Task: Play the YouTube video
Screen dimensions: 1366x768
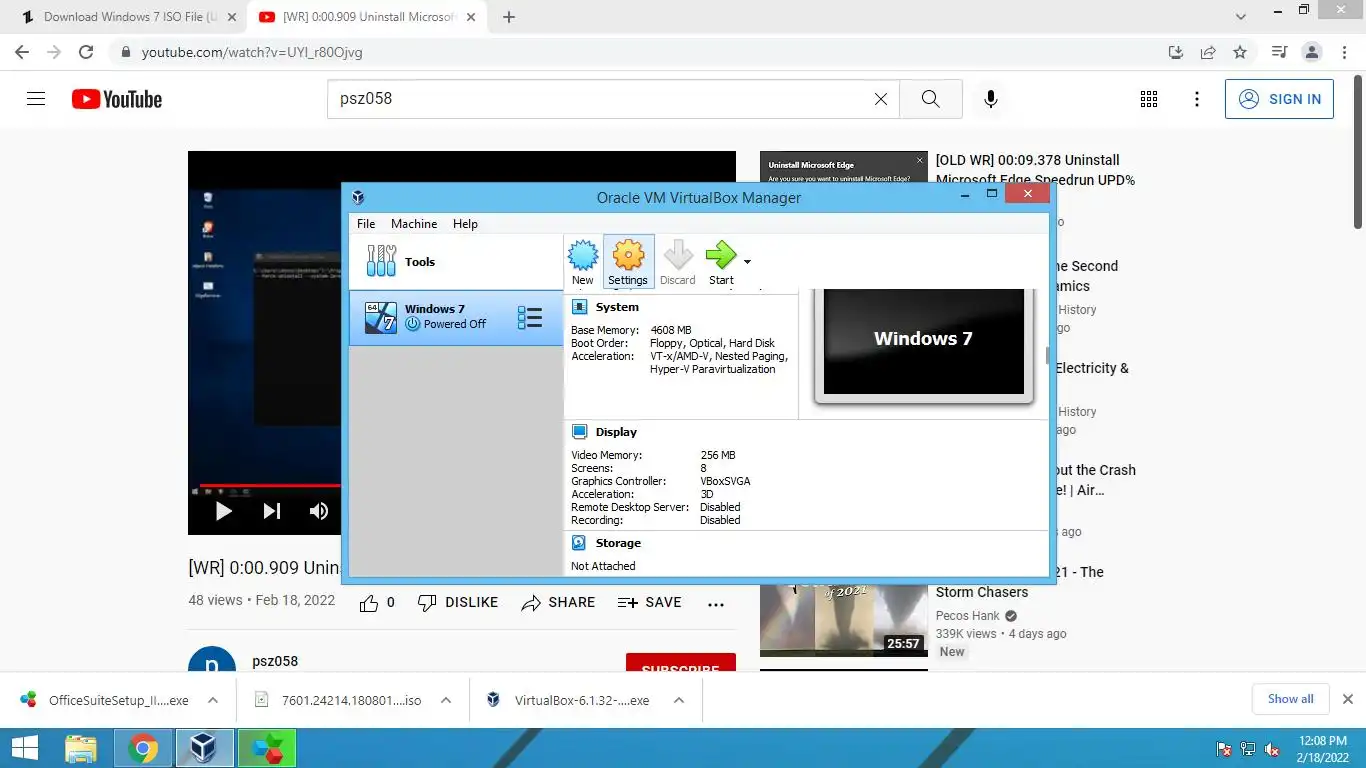Action: coord(224,511)
